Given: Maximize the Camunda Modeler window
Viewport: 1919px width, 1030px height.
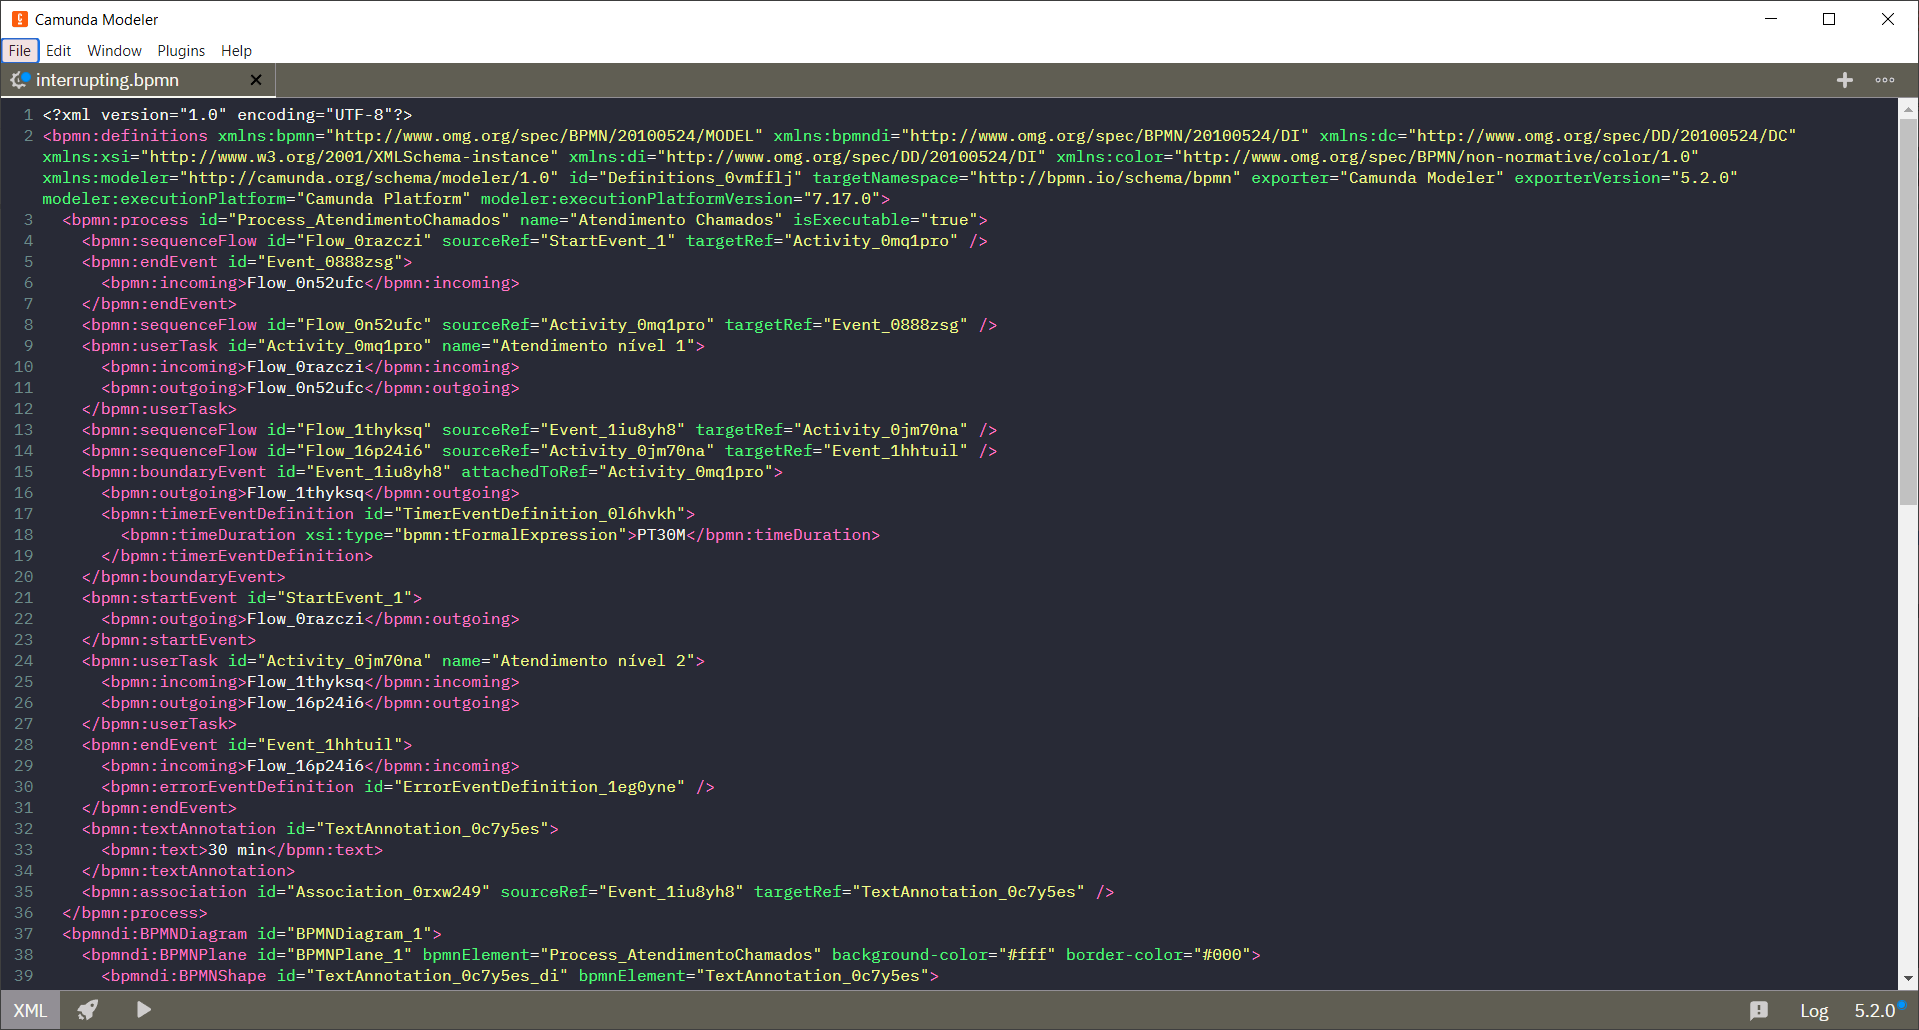Looking at the screenshot, I should 1829,19.
